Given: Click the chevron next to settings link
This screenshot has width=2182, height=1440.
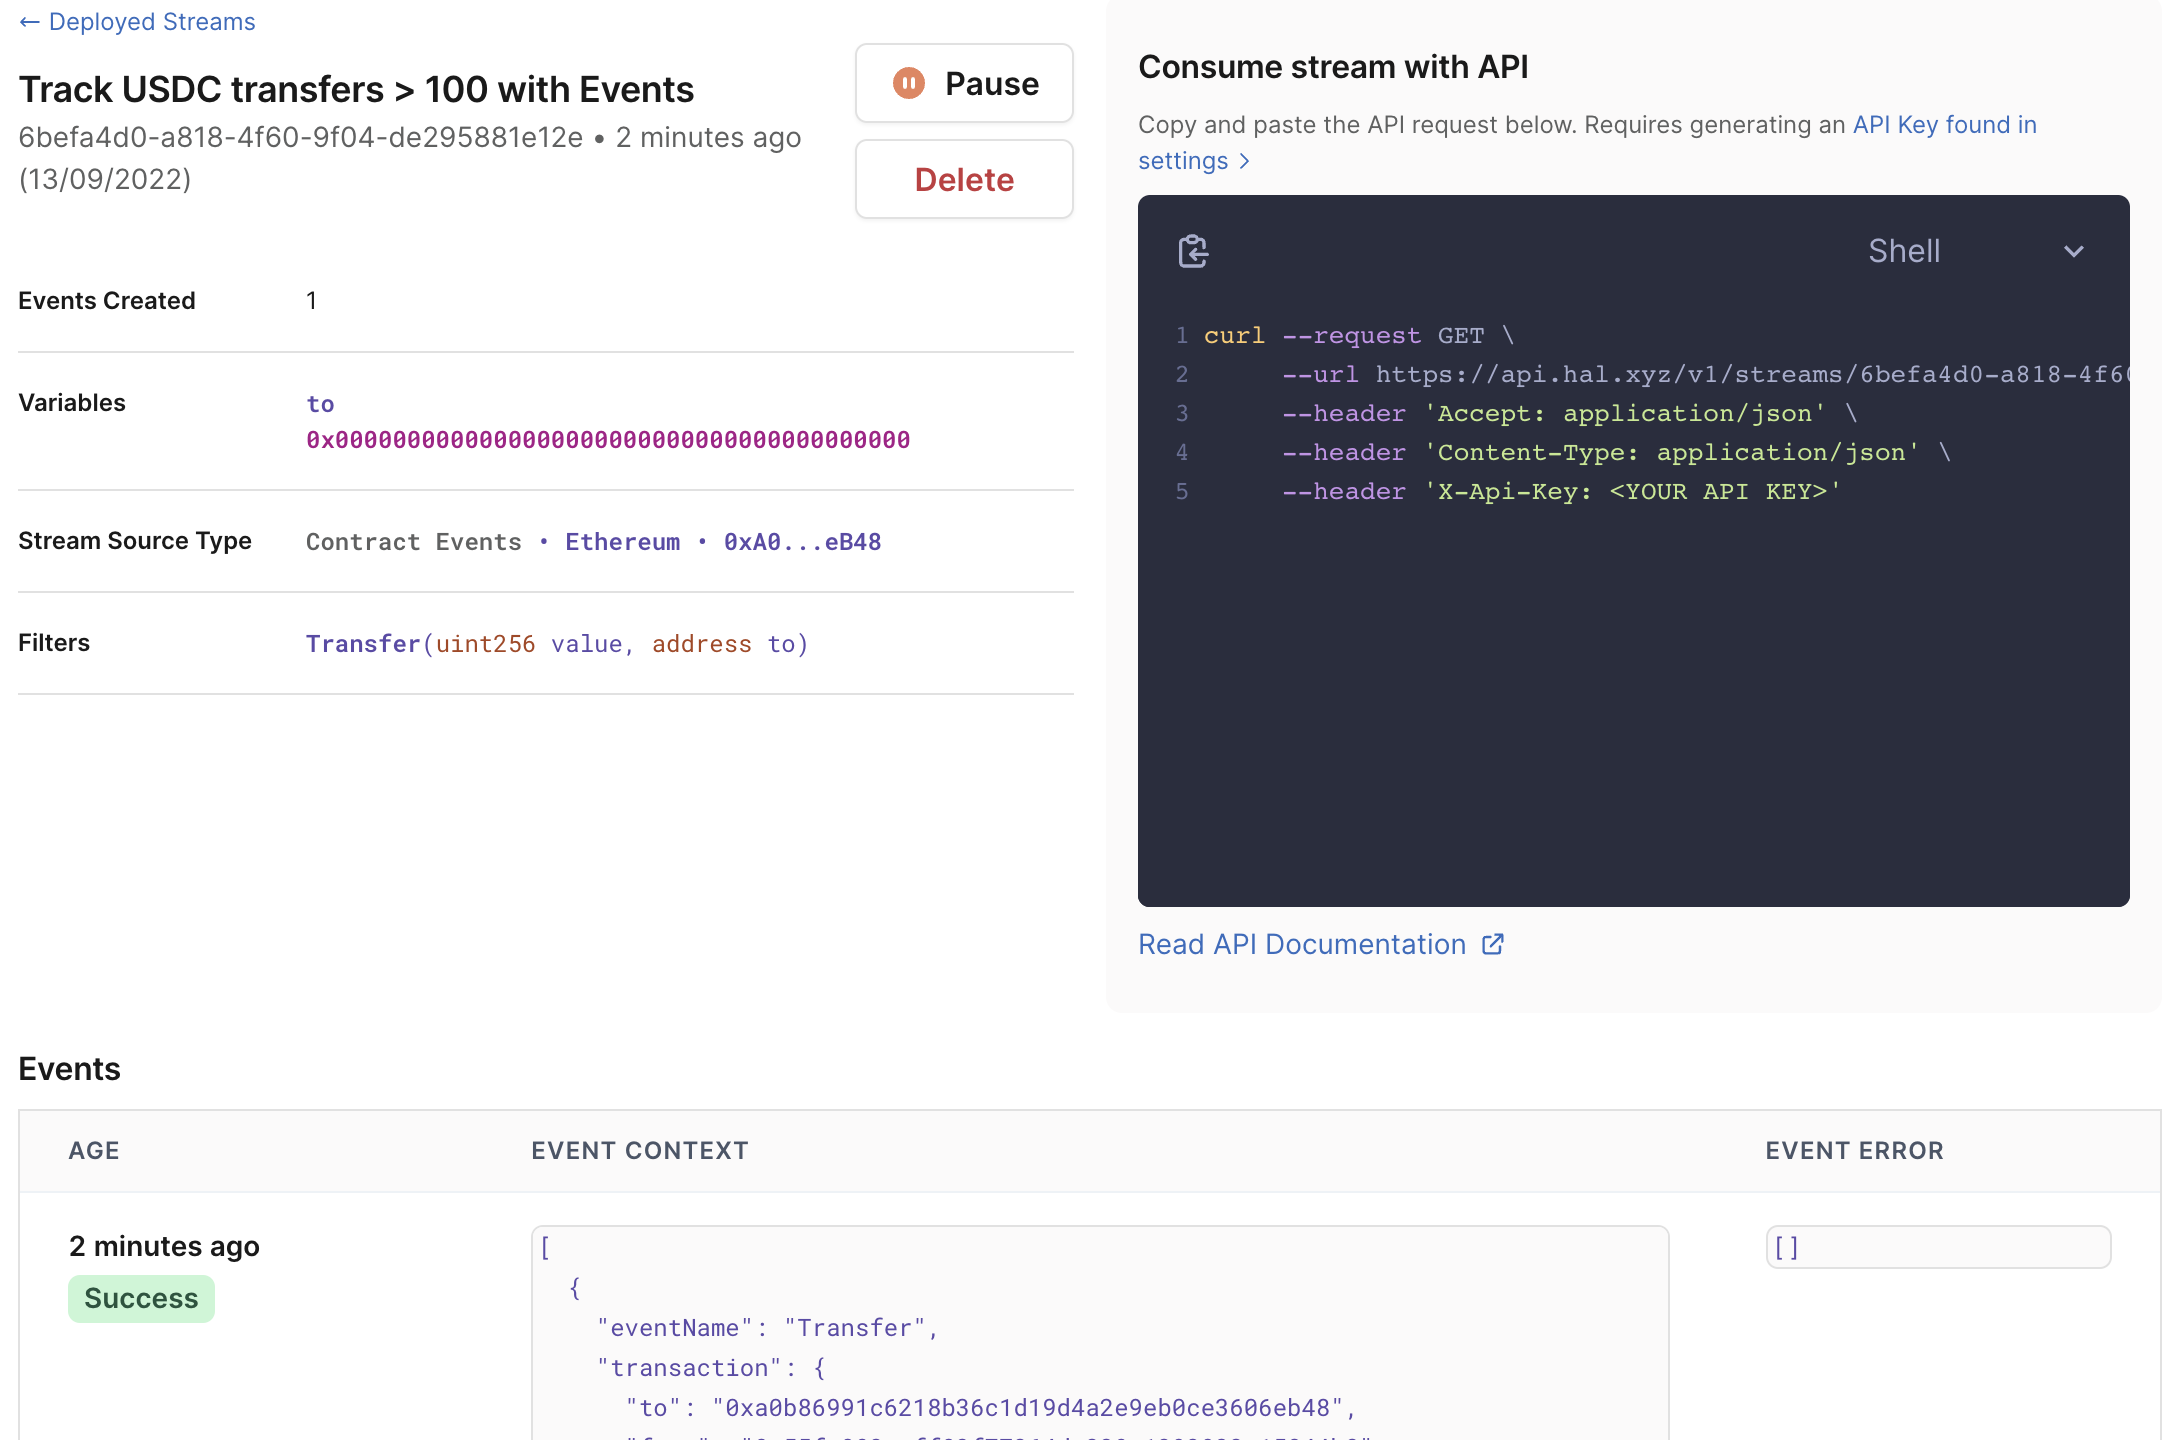Looking at the screenshot, I should (x=1245, y=161).
